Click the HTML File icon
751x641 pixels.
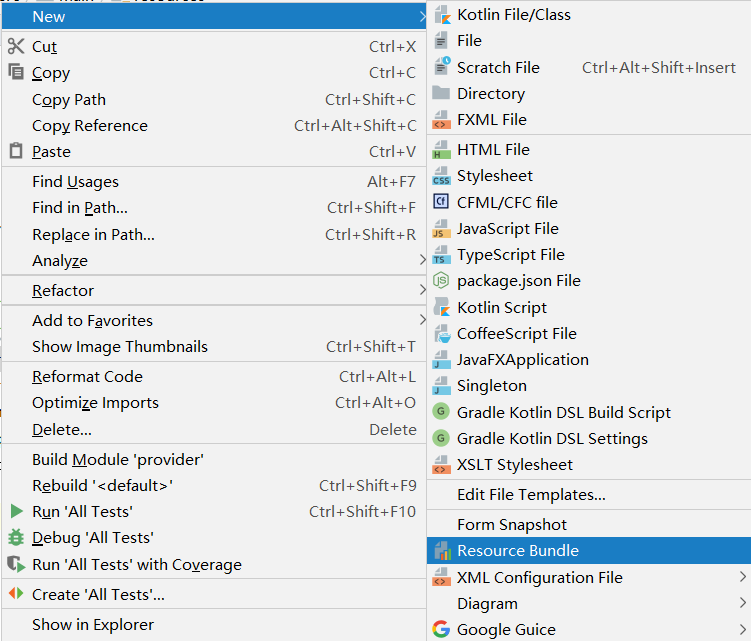pos(442,150)
